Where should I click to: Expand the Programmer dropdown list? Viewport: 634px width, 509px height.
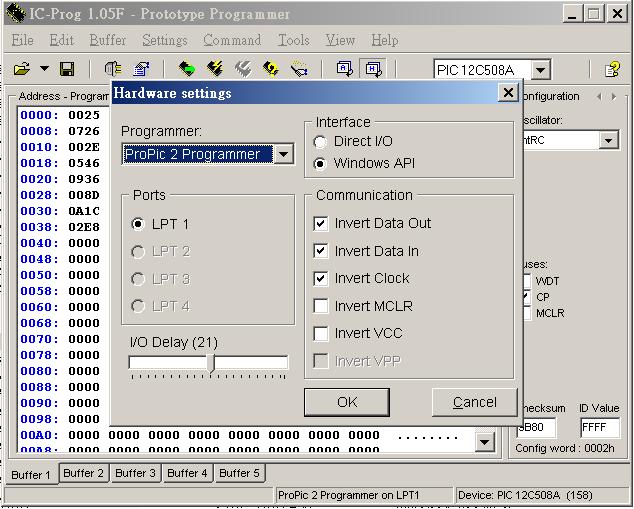(x=283, y=154)
